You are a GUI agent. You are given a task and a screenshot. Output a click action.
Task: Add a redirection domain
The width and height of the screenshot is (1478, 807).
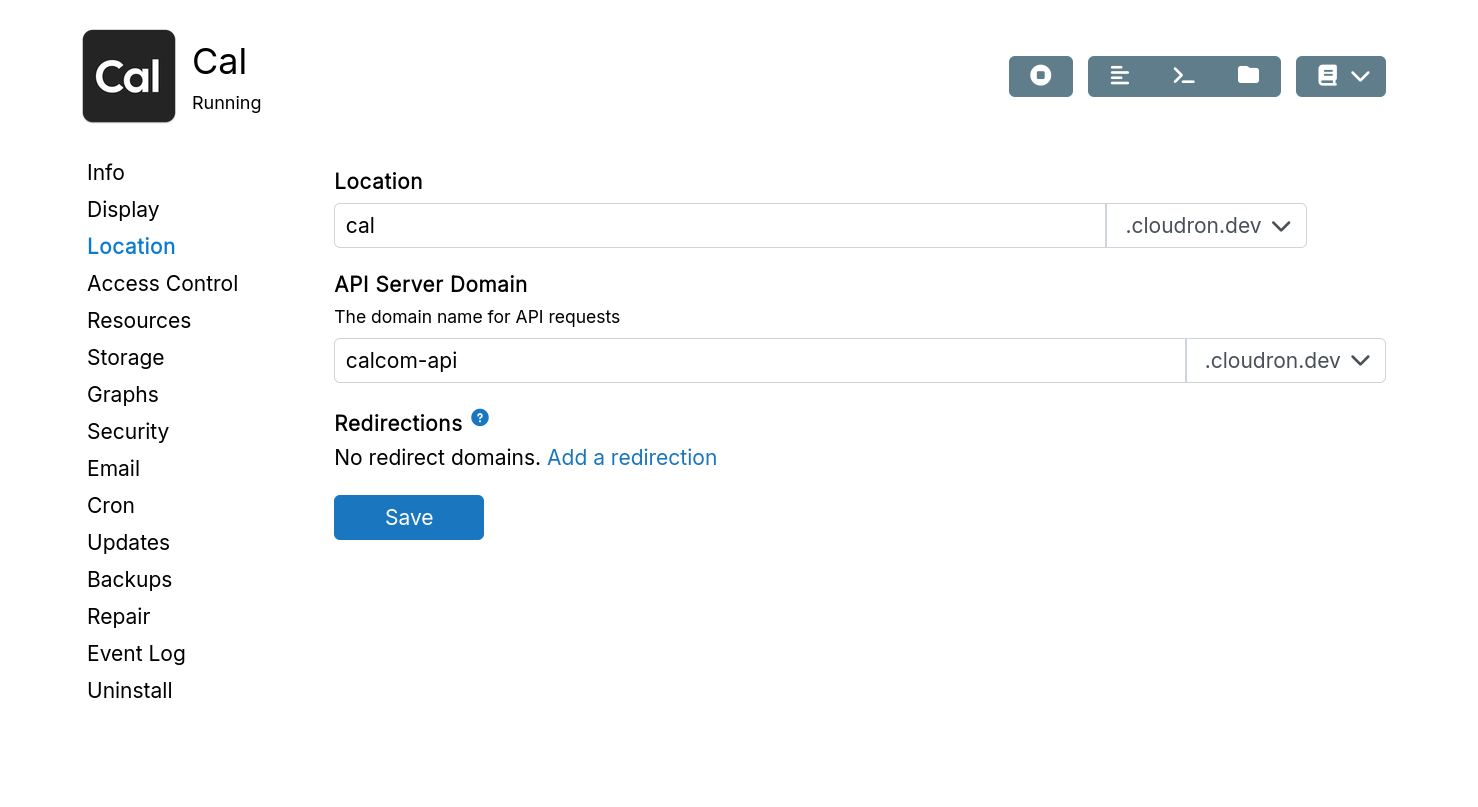point(631,457)
